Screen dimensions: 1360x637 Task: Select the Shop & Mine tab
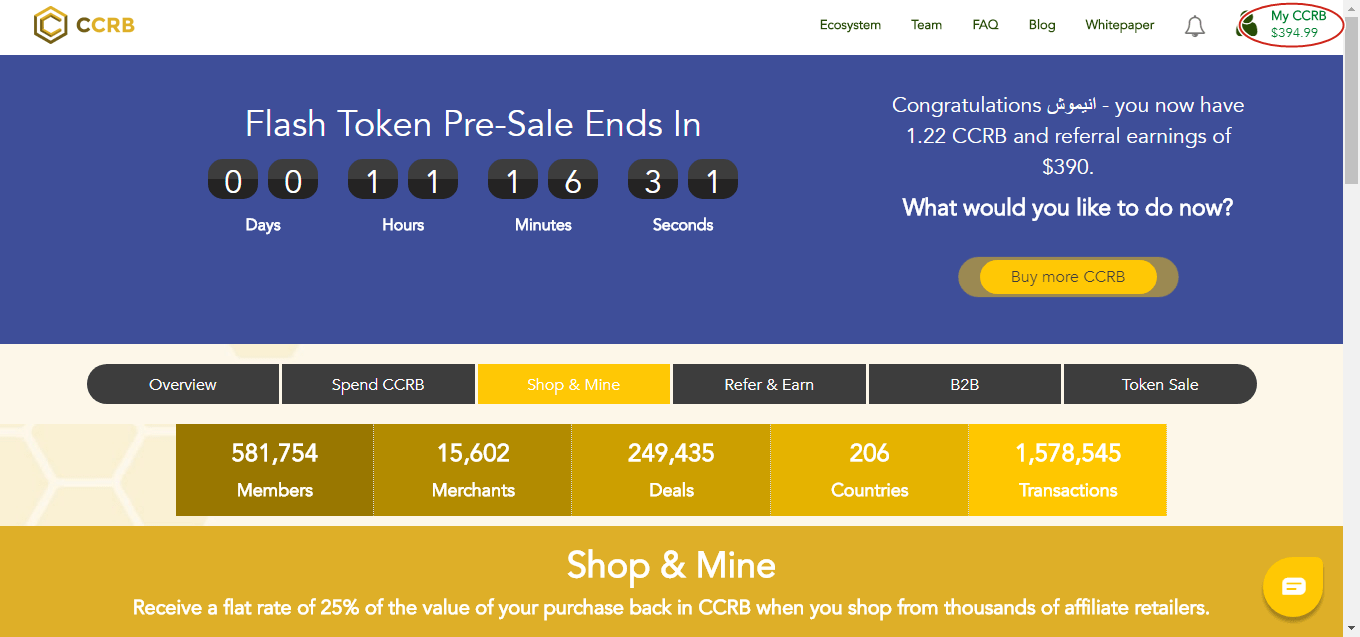click(x=574, y=384)
